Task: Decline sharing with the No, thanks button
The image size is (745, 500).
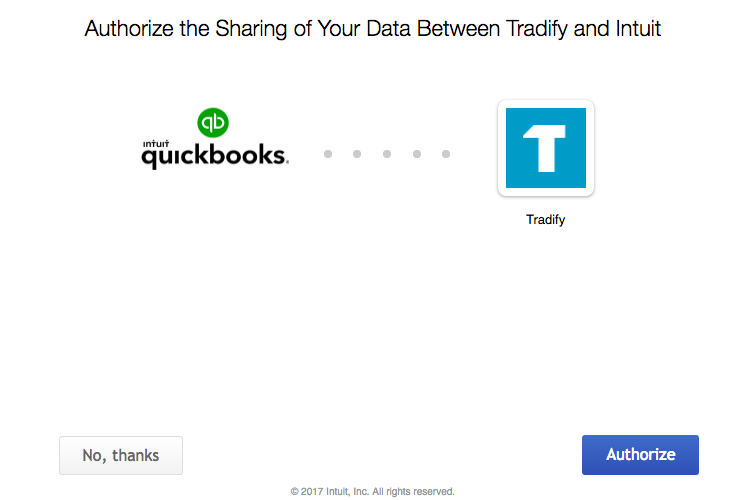Action: [x=121, y=455]
